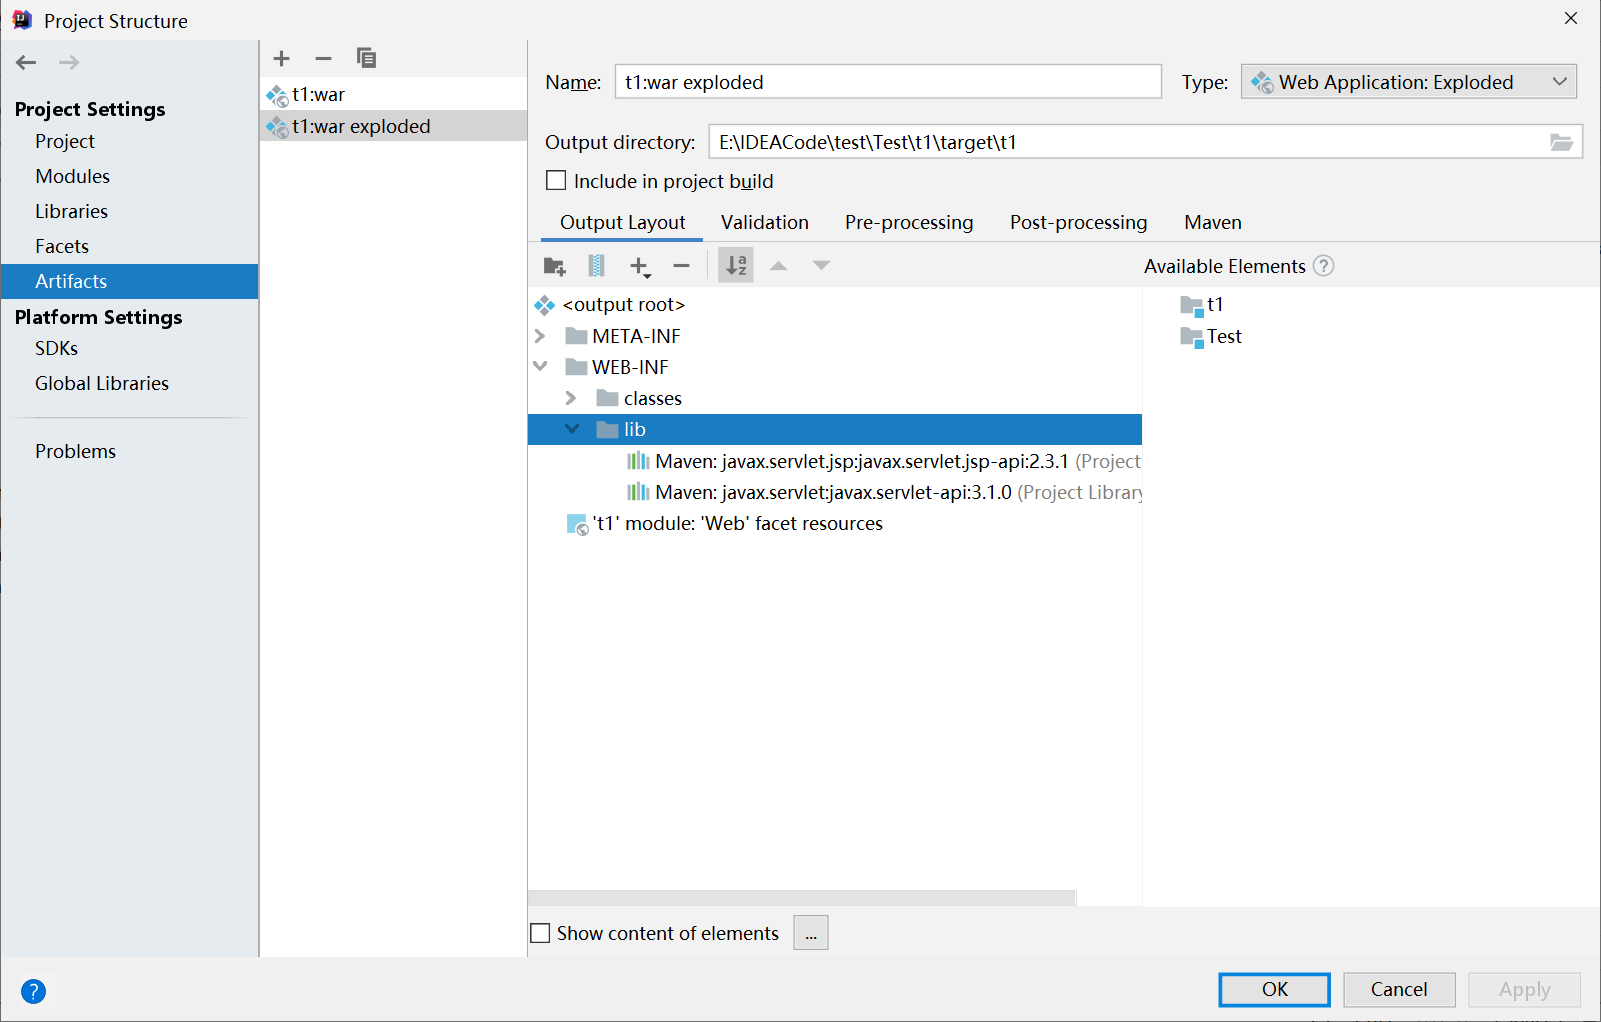Screen dimensions: 1601x1022
Task: Click the Create Archive toolbar icon
Action: coord(597,266)
